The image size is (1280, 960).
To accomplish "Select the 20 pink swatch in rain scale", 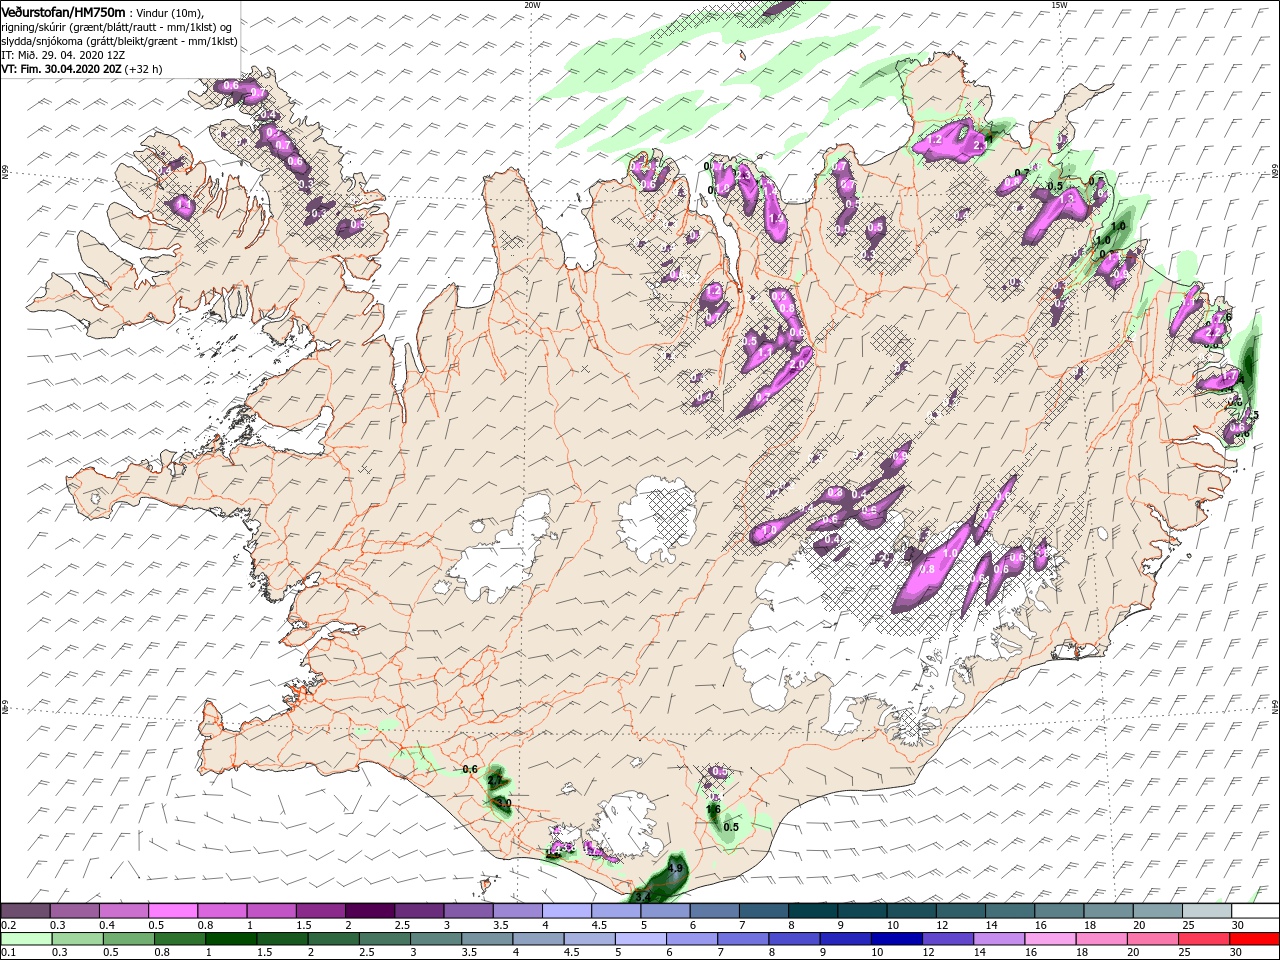I will pyautogui.click(x=1153, y=939).
